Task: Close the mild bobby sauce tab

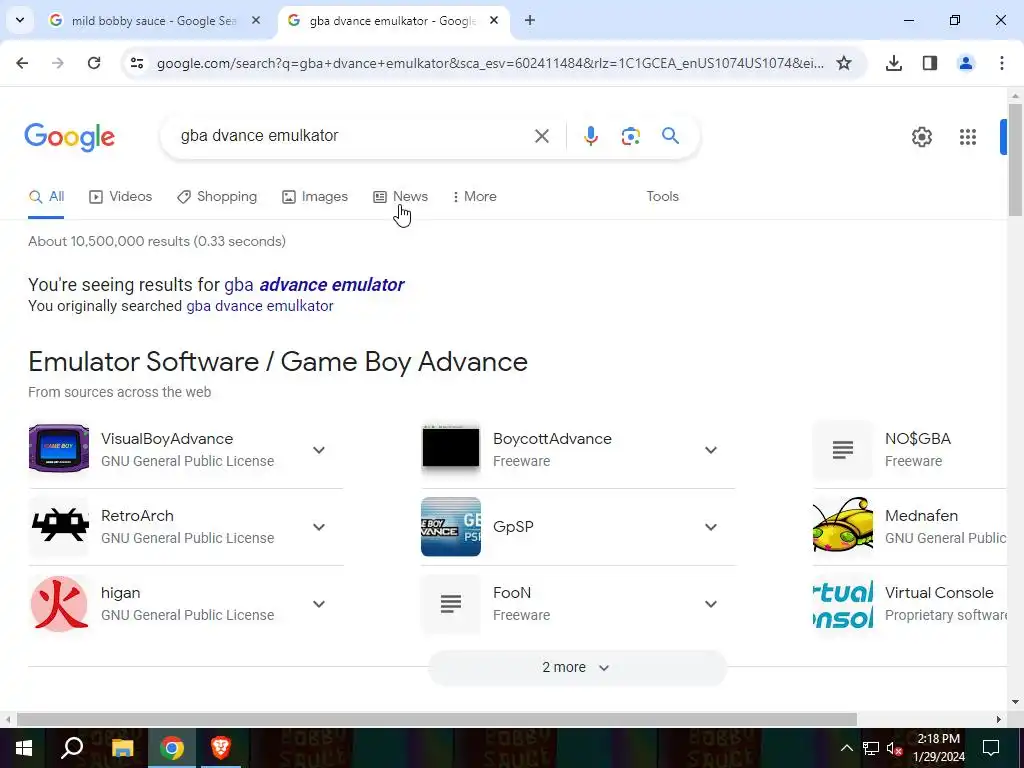Action: (x=256, y=20)
